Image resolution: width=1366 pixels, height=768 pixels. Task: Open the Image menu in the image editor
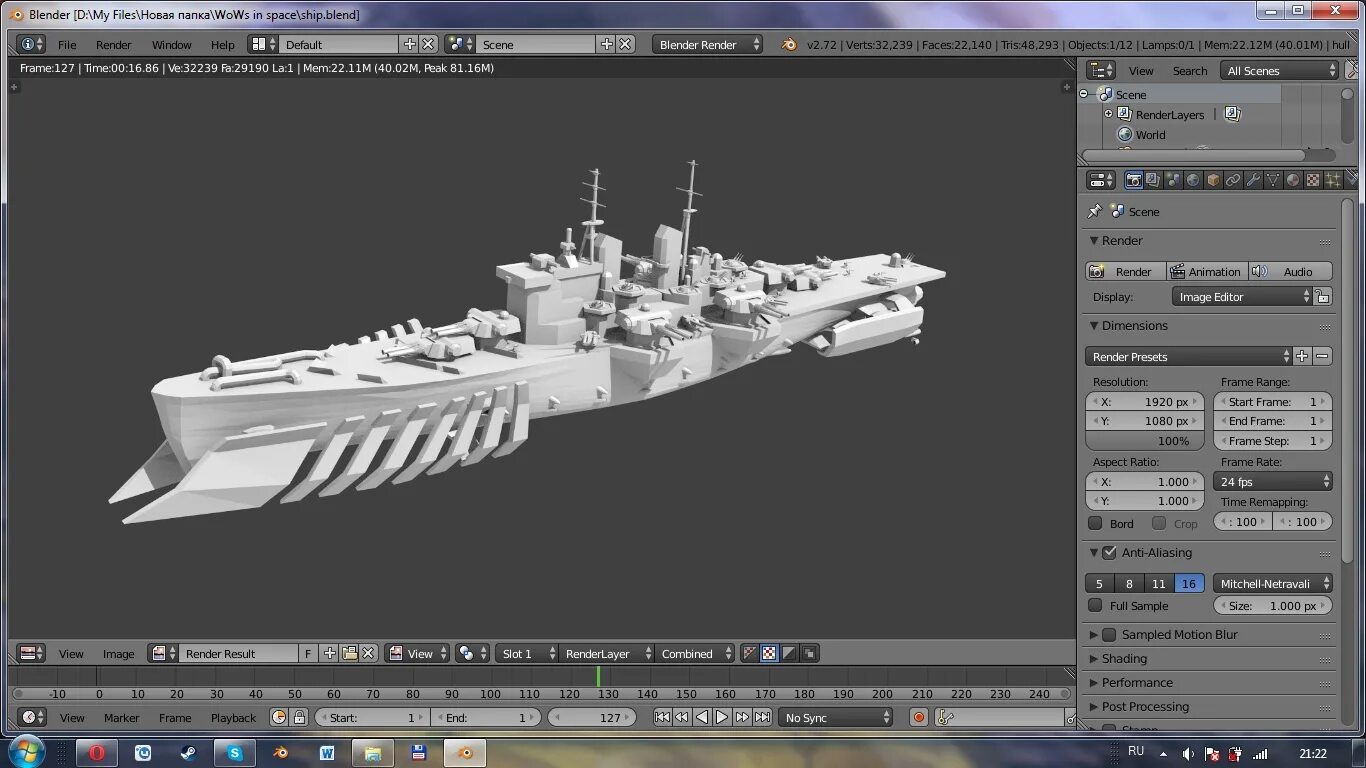click(118, 653)
